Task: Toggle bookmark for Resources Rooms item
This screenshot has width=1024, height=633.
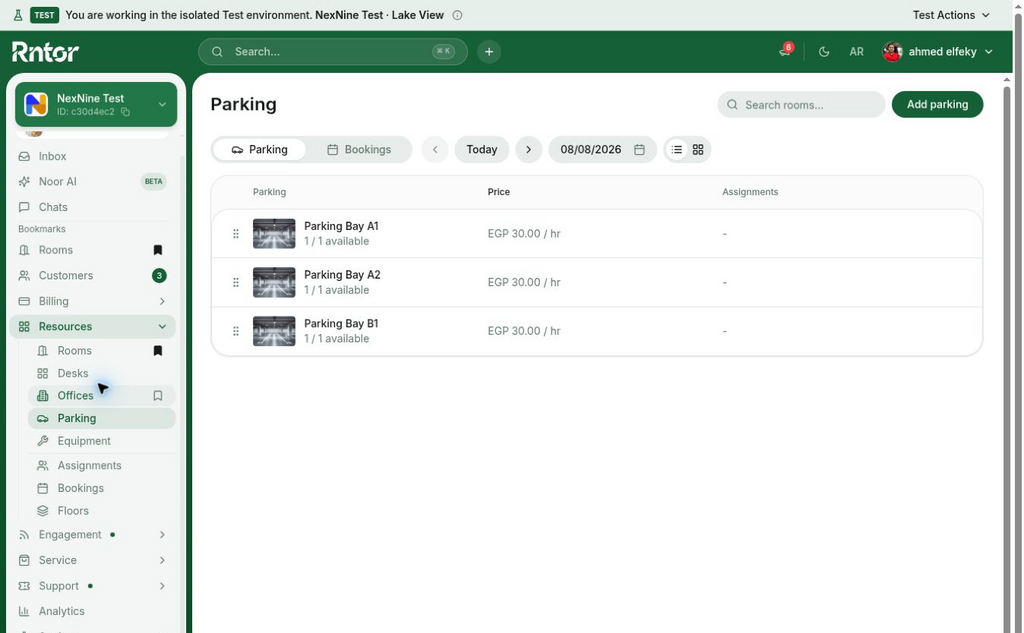Action: [x=157, y=351]
